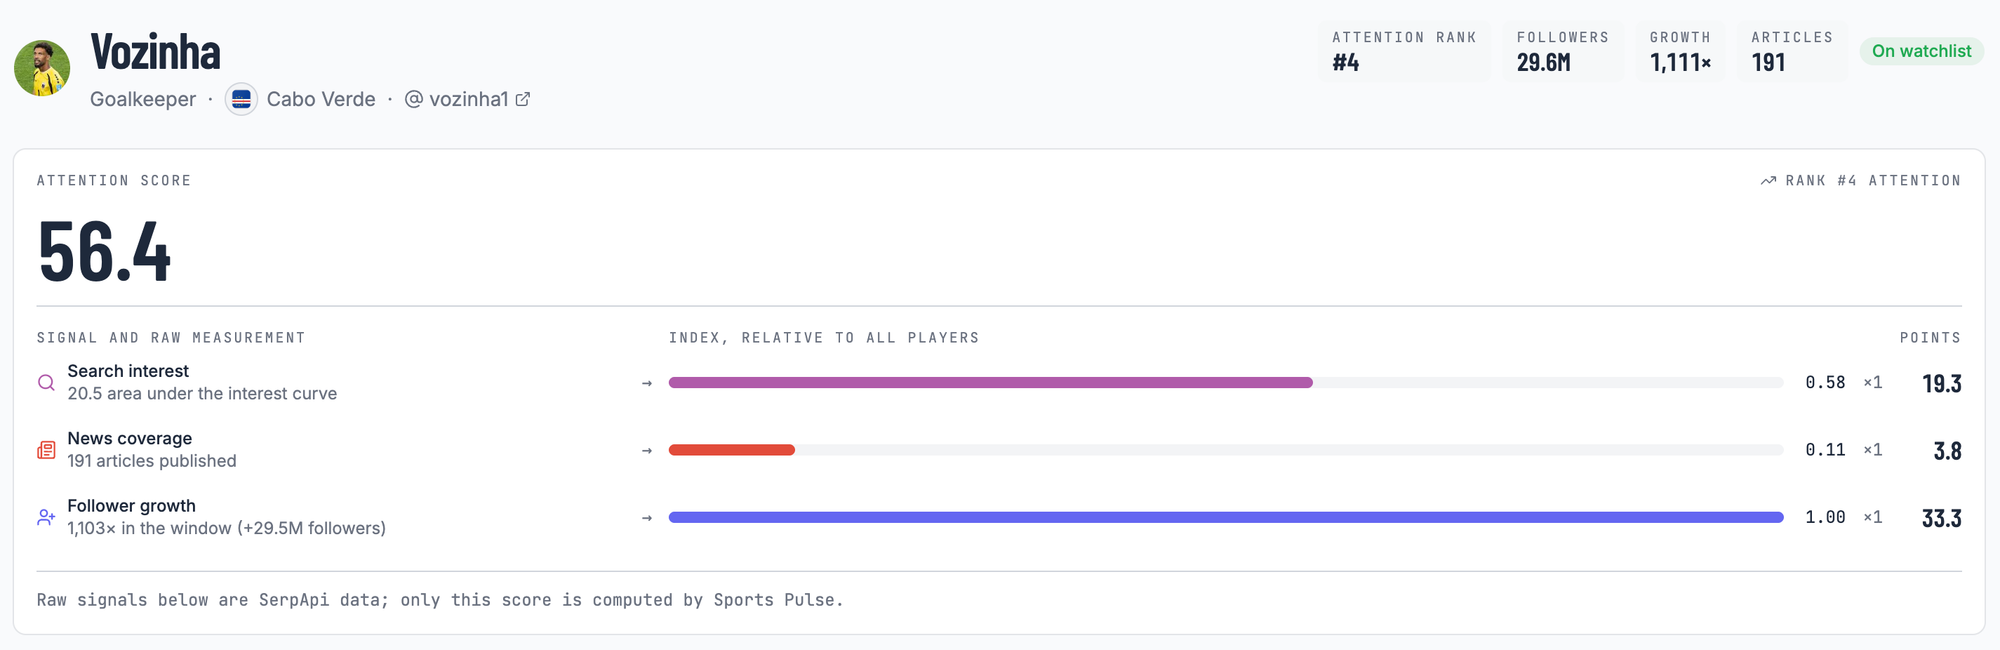The height and width of the screenshot is (650, 2000).
Task: Click the blue Follower growth index bar
Action: click(x=1226, y=517)
